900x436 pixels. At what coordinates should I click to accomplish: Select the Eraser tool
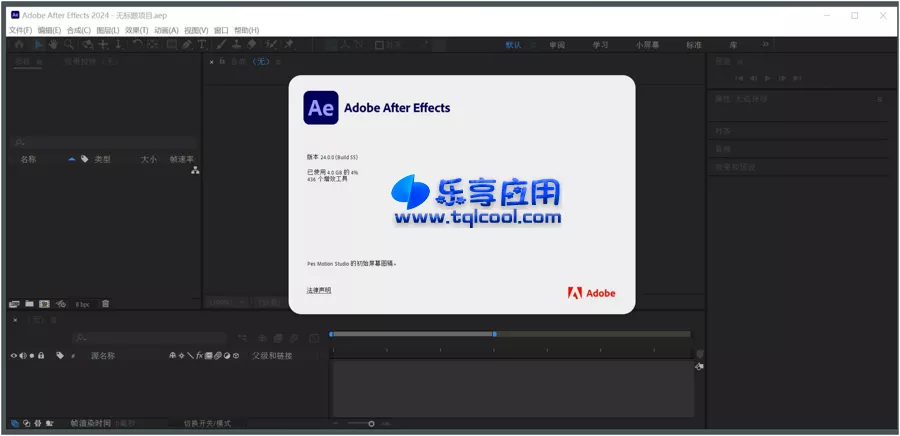[x=251, y=45]
